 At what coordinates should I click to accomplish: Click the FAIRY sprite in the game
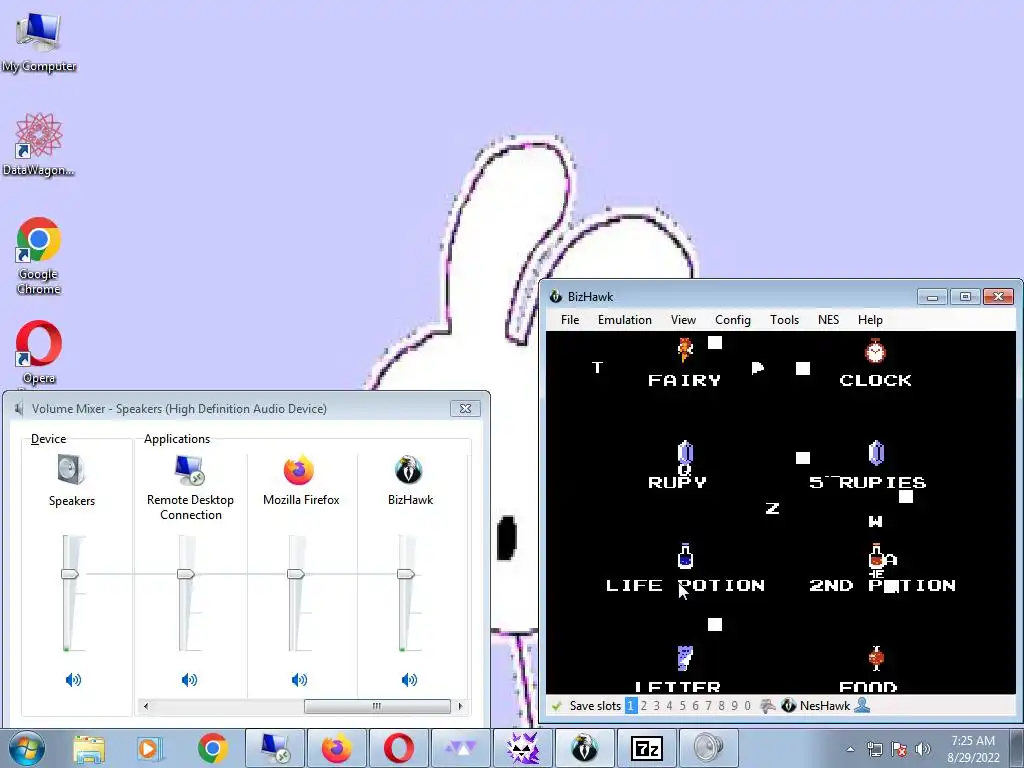685,349
